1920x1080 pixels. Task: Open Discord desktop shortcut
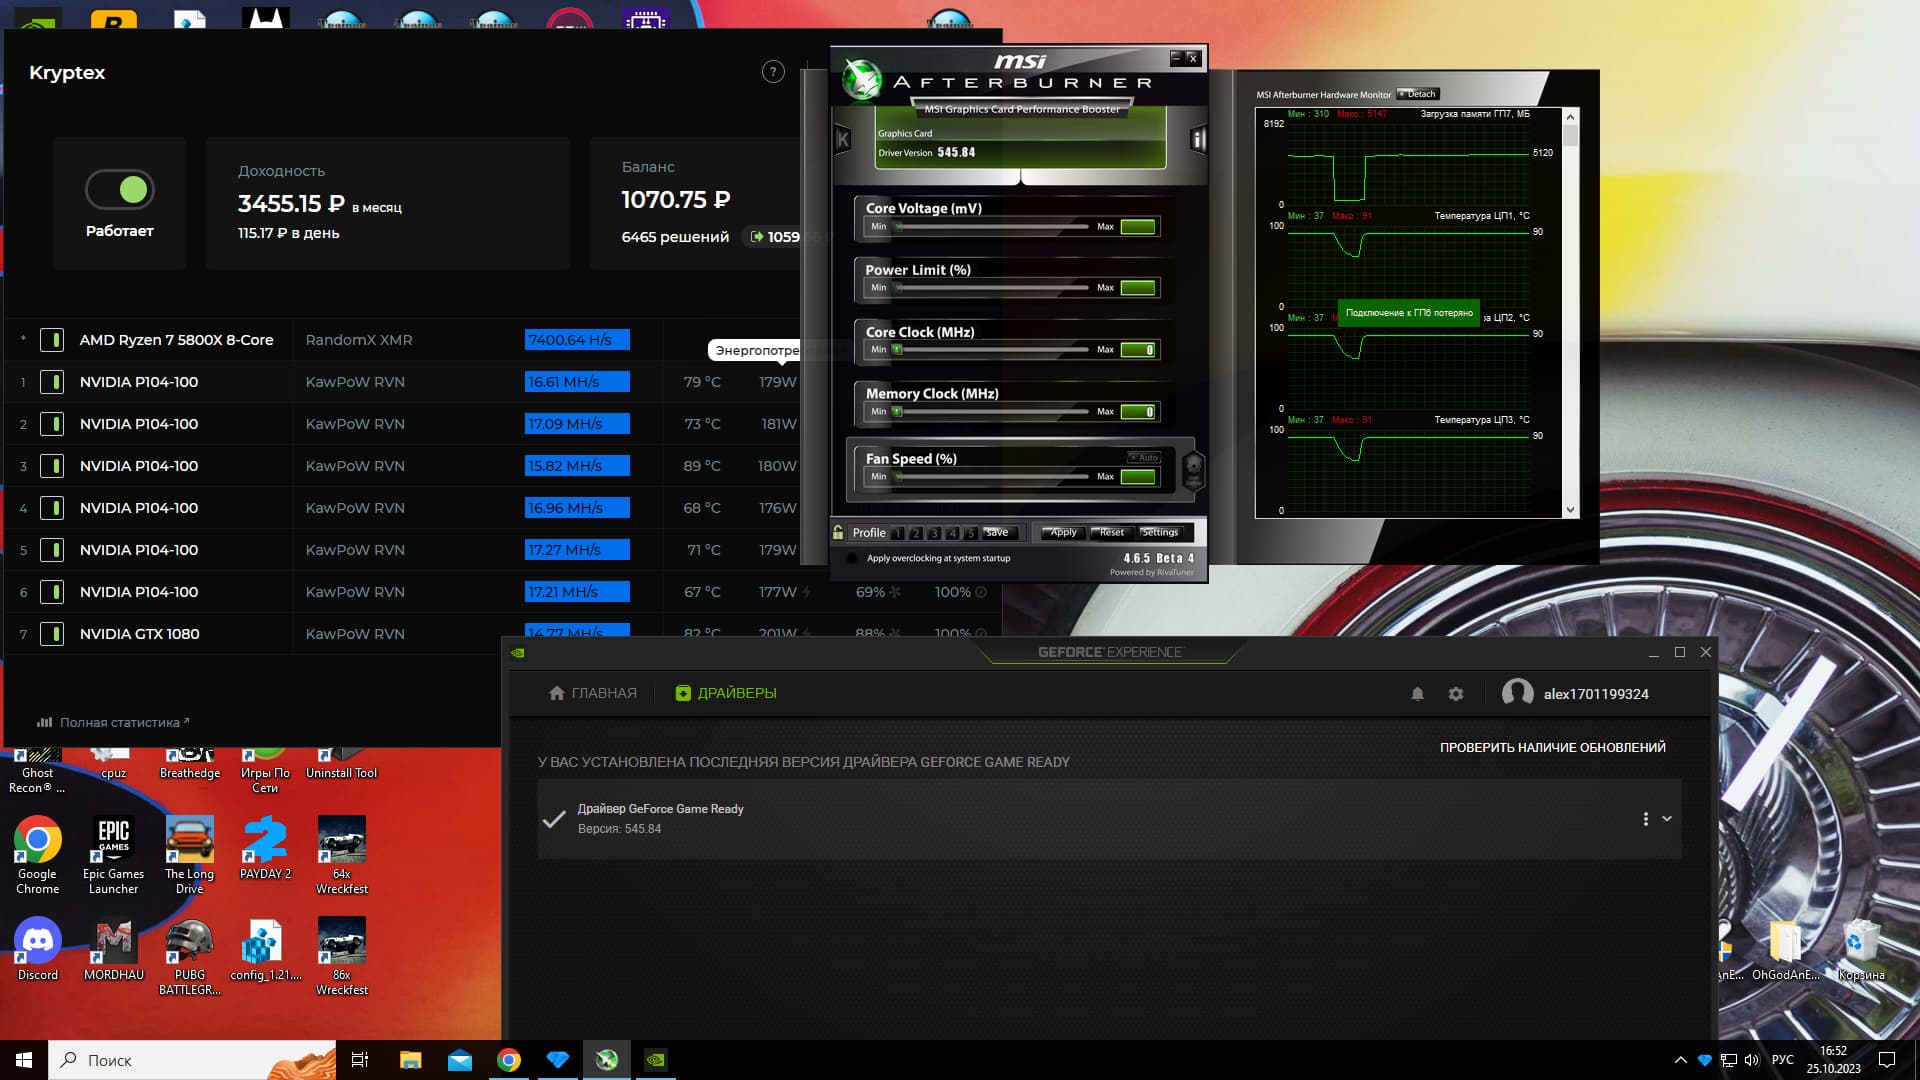(x=38, y=950)
